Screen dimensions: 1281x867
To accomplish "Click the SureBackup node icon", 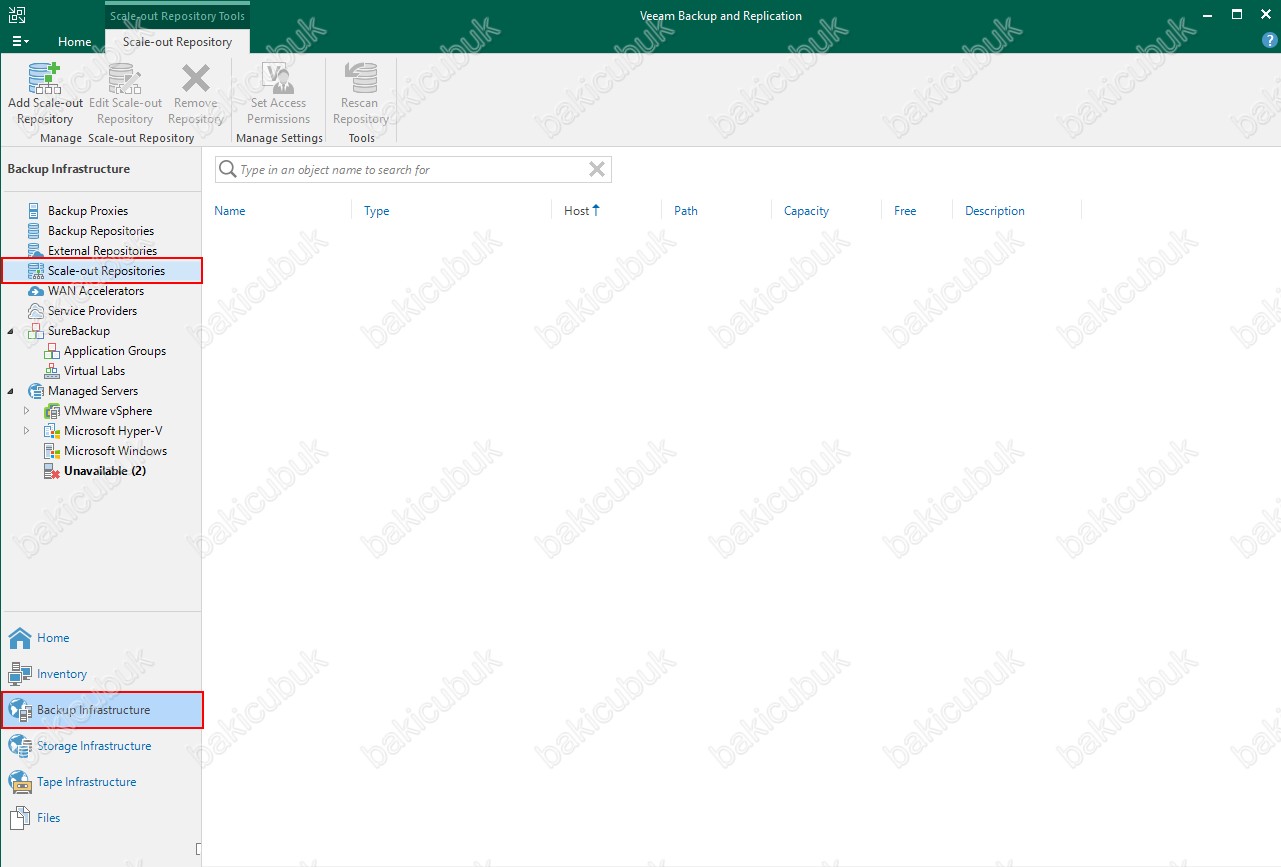I will [35, 331].
